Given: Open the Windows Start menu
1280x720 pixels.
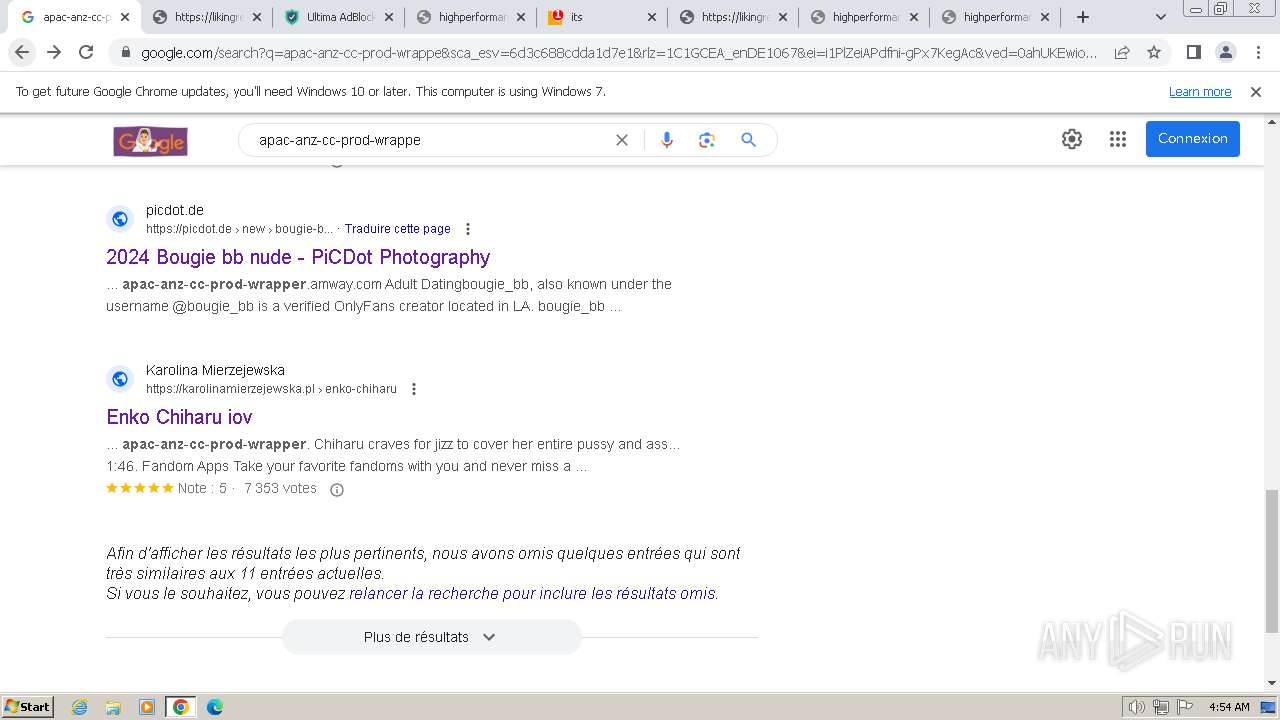Looking at the screenshot, I should pyautogui.click(x=28, y=707).
